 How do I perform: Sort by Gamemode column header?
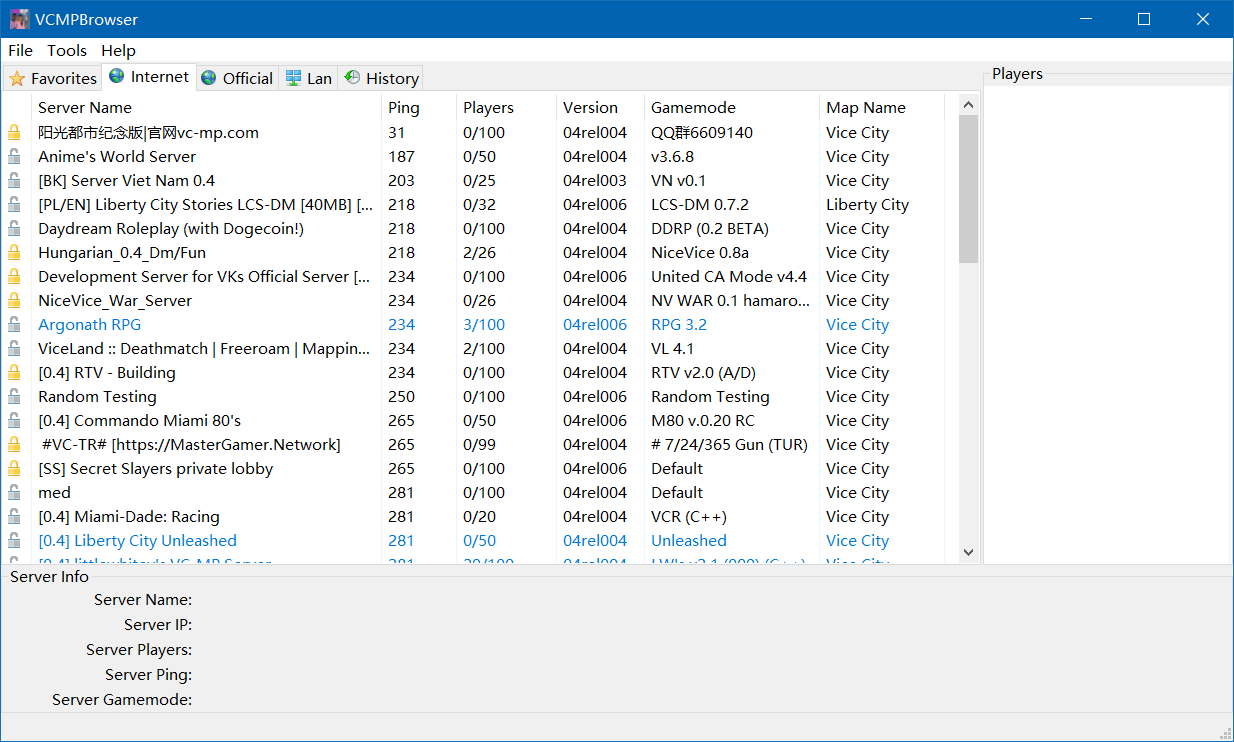tap(731, 107)
